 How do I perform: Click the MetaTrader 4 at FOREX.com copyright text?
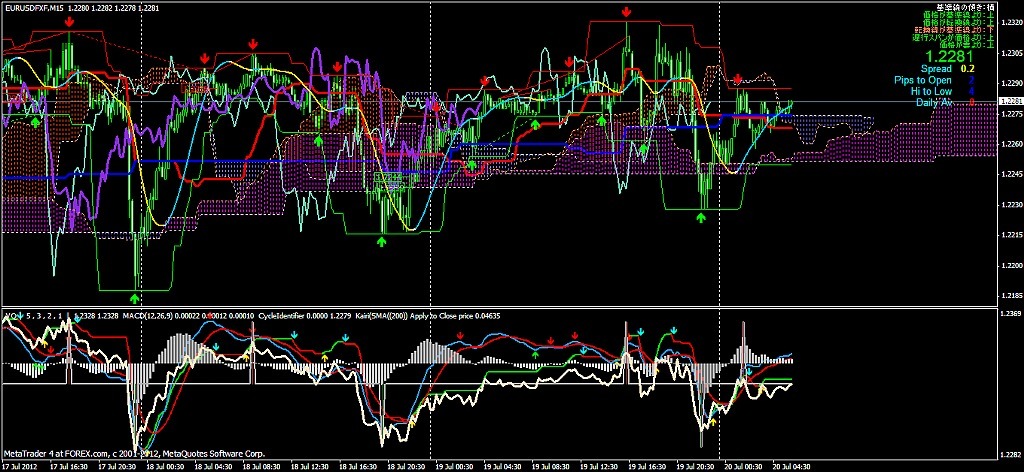click(x=133, y=455)
